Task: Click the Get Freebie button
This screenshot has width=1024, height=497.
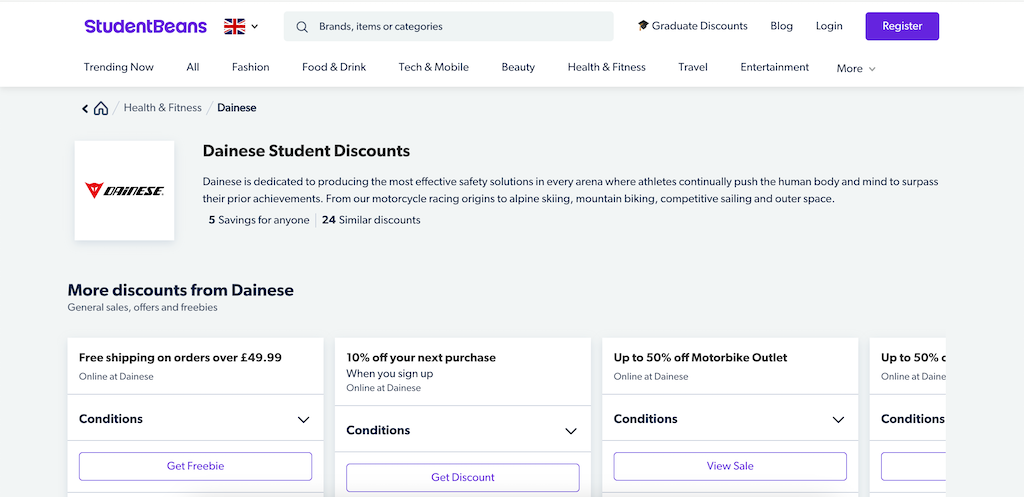Action: 195,466
